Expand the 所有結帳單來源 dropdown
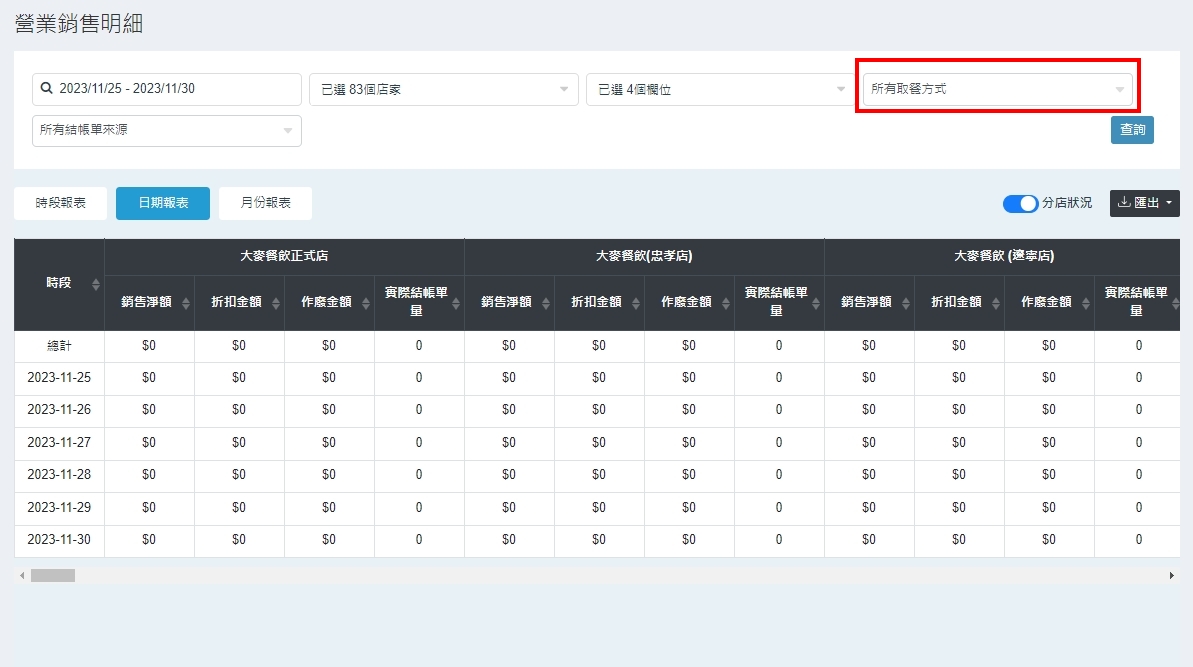The image size is (1193, 667). click(166, 131)
